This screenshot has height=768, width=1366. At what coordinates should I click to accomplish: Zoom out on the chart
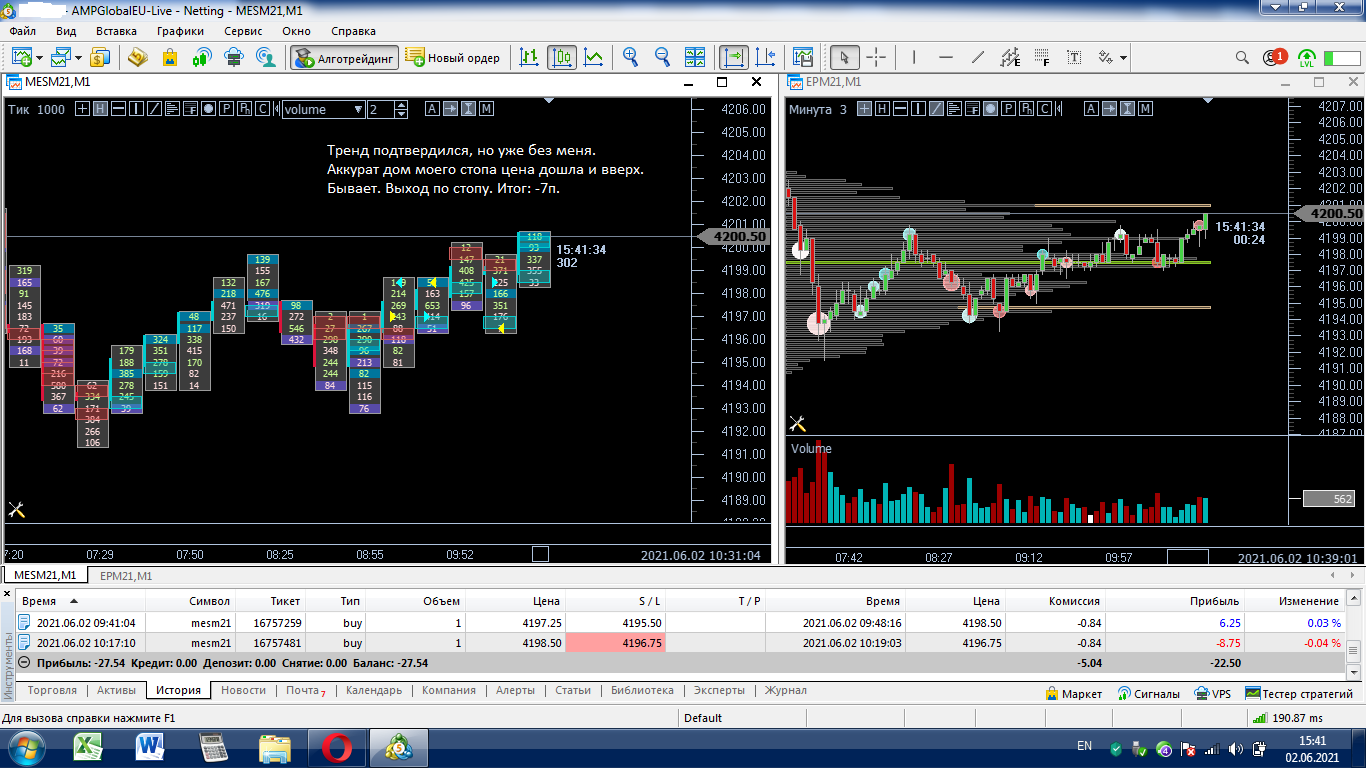click(x=663, y=57)
